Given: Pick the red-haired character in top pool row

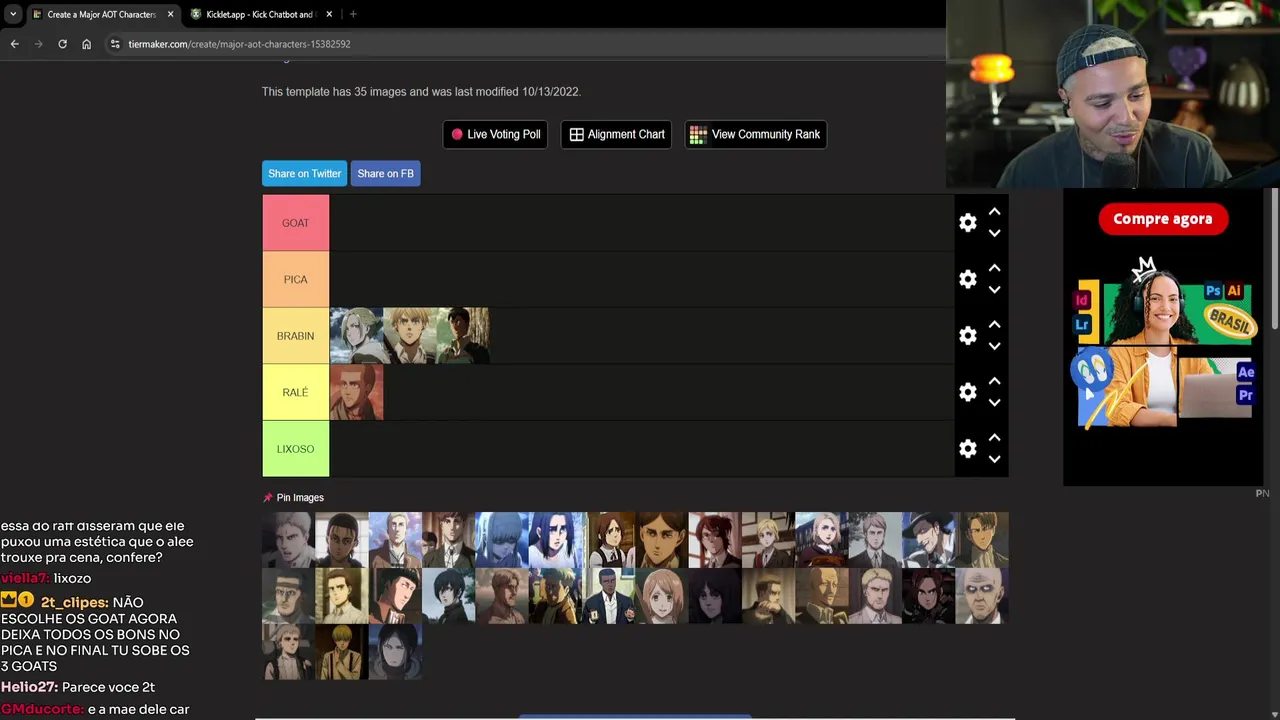Looking at the screenshot, I should tap(715, 540).
